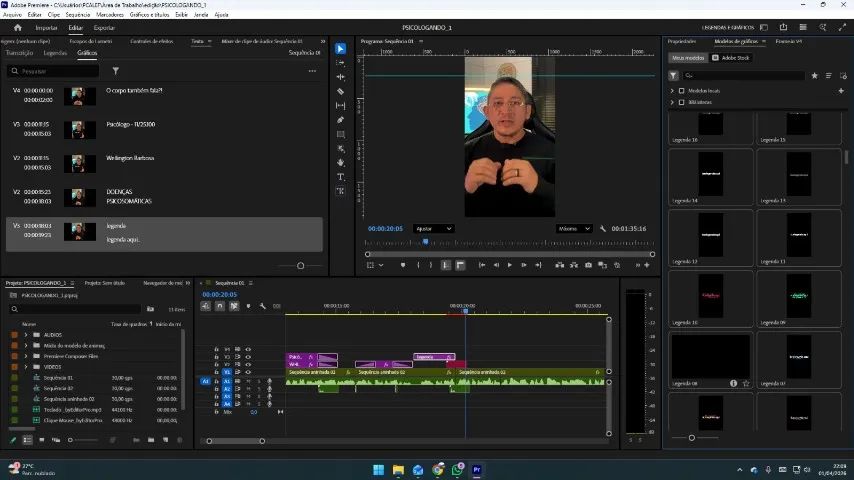The width and height of the screenshot is (854, 480).
Task: Toggle linked selection in timeline
Action: click(x=234, y=306)
